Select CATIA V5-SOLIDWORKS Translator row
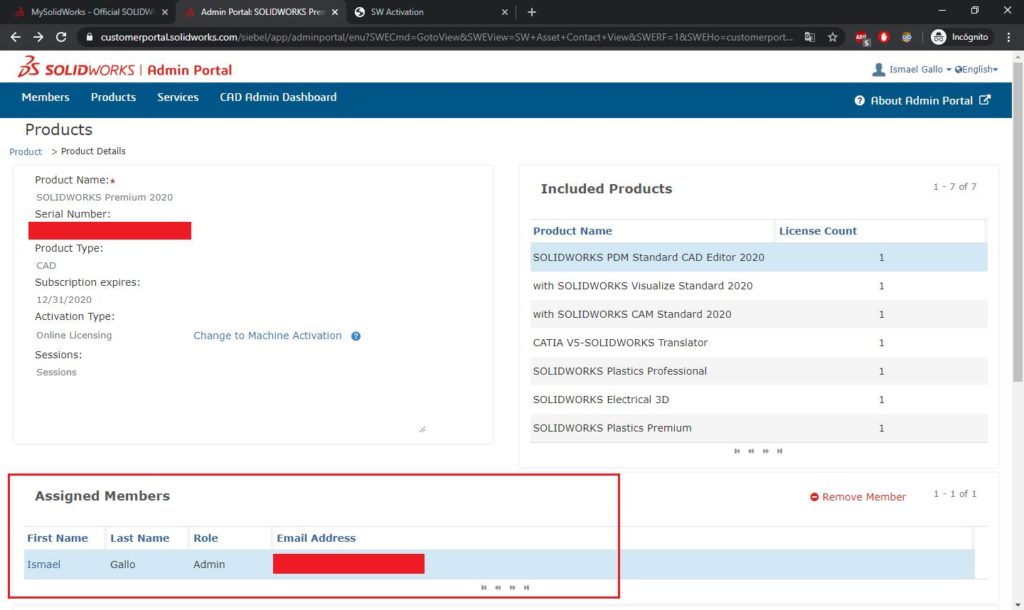 pos(758,343)
